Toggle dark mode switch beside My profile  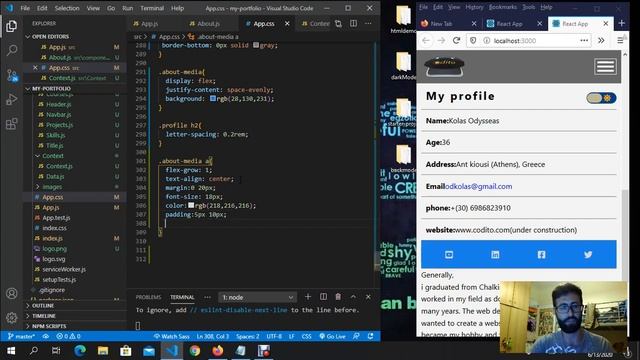[601, 98]
